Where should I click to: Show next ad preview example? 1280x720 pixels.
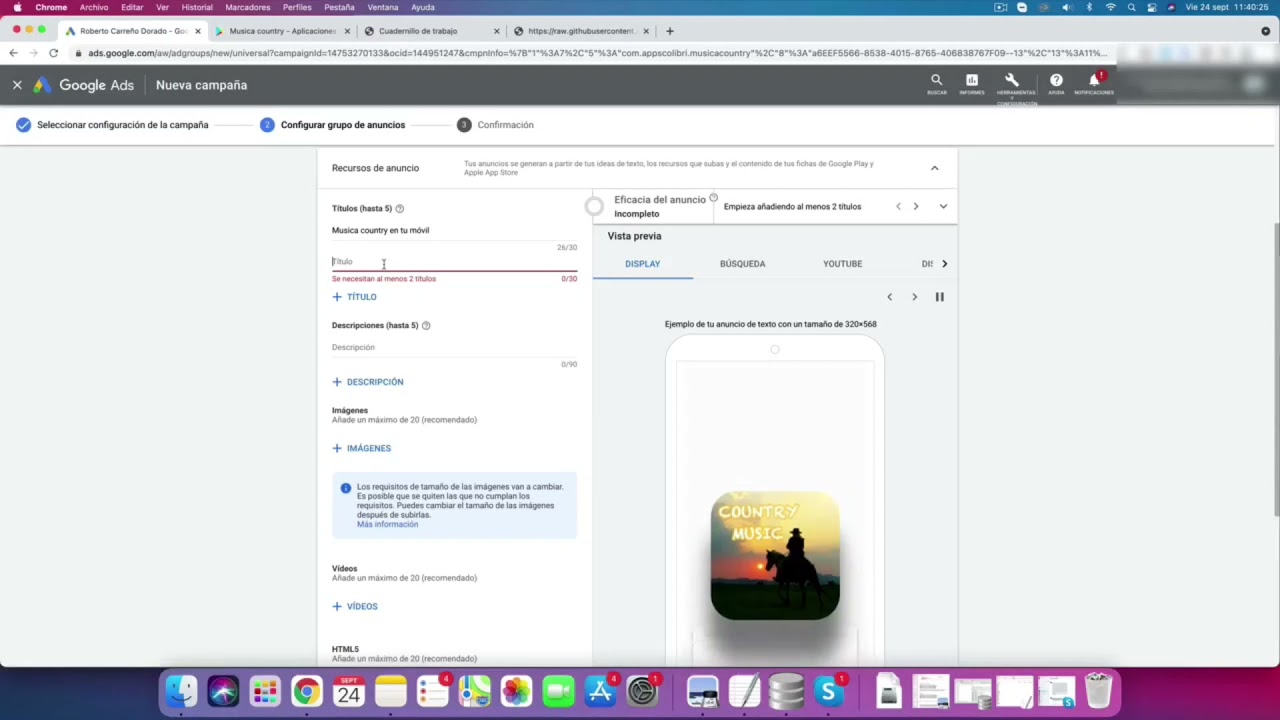click(914, 297)
